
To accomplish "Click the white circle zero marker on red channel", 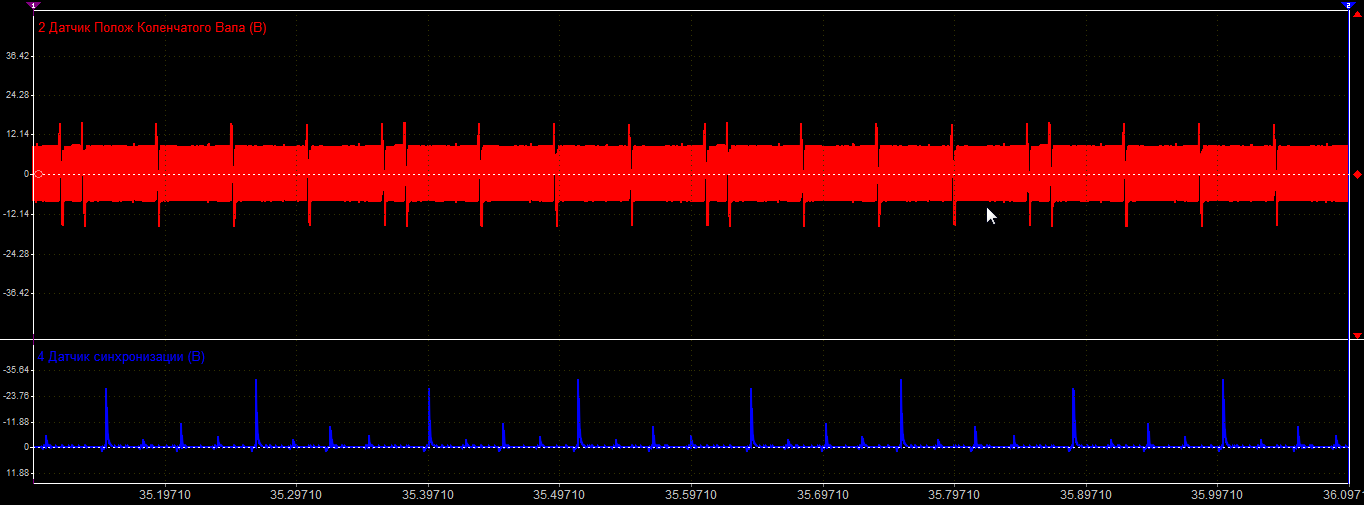I will pos(38,174).
